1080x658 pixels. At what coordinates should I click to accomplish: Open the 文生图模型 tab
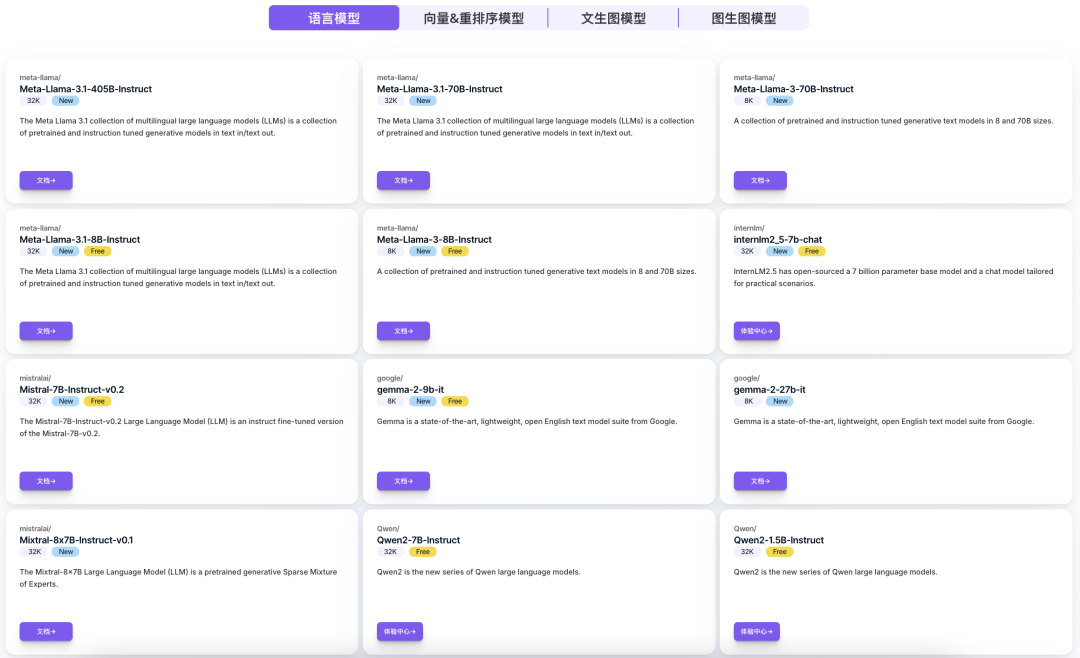[613, 18]
